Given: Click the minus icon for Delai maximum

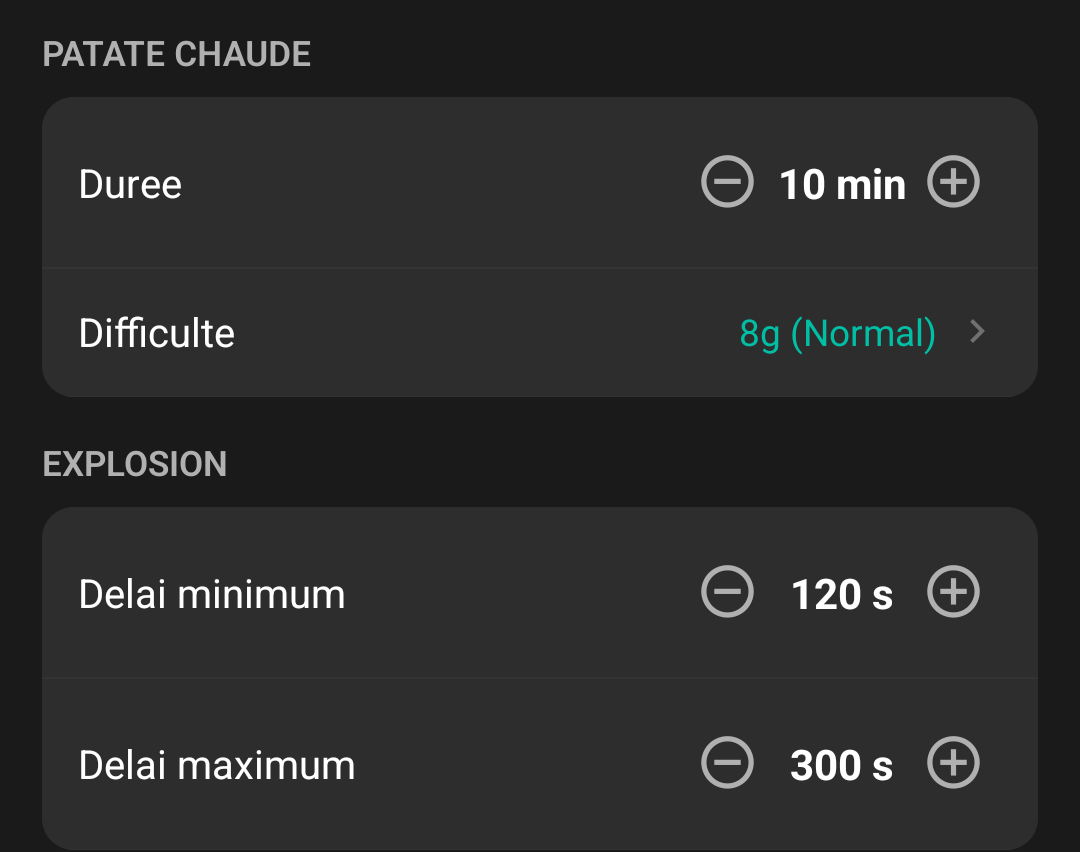Looking at the screenshot, I should tap(727, 764).
